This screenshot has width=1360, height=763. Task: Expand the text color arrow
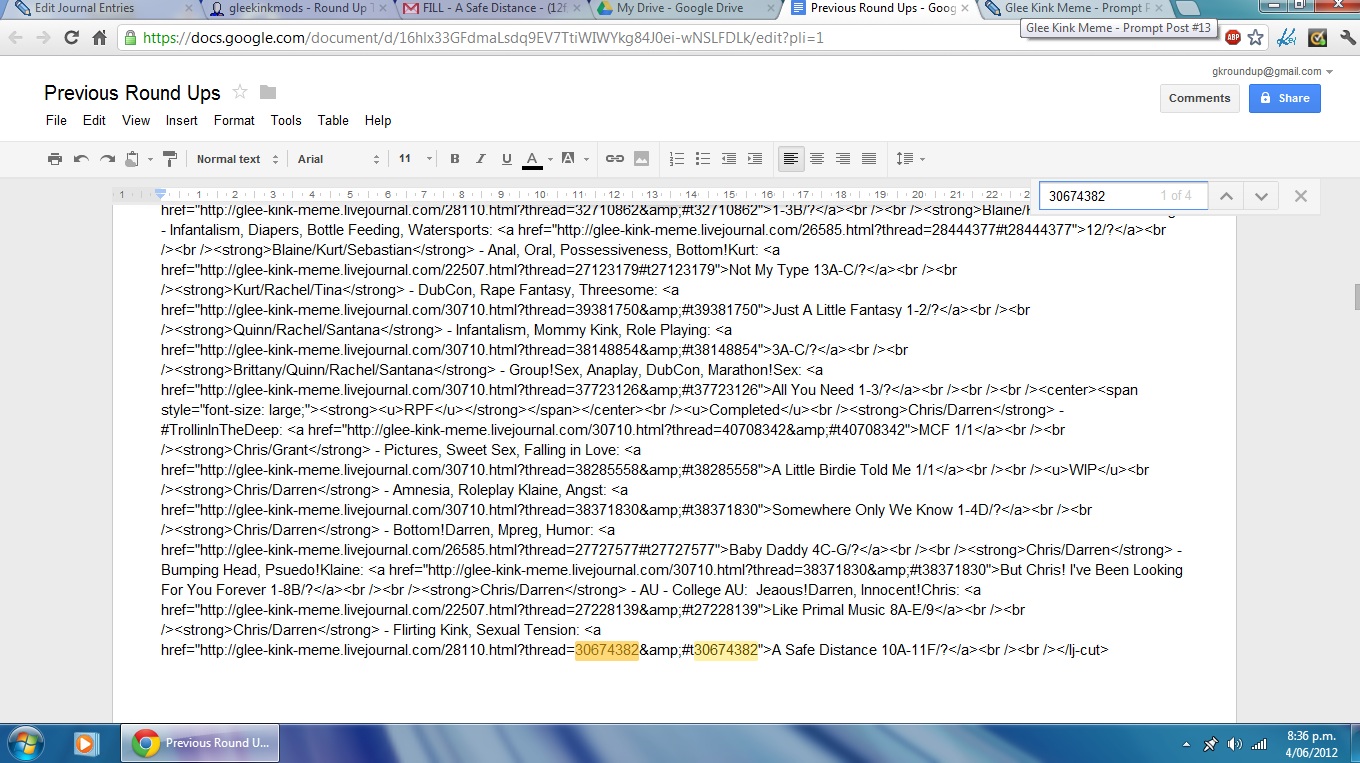(x=550, y=159)
